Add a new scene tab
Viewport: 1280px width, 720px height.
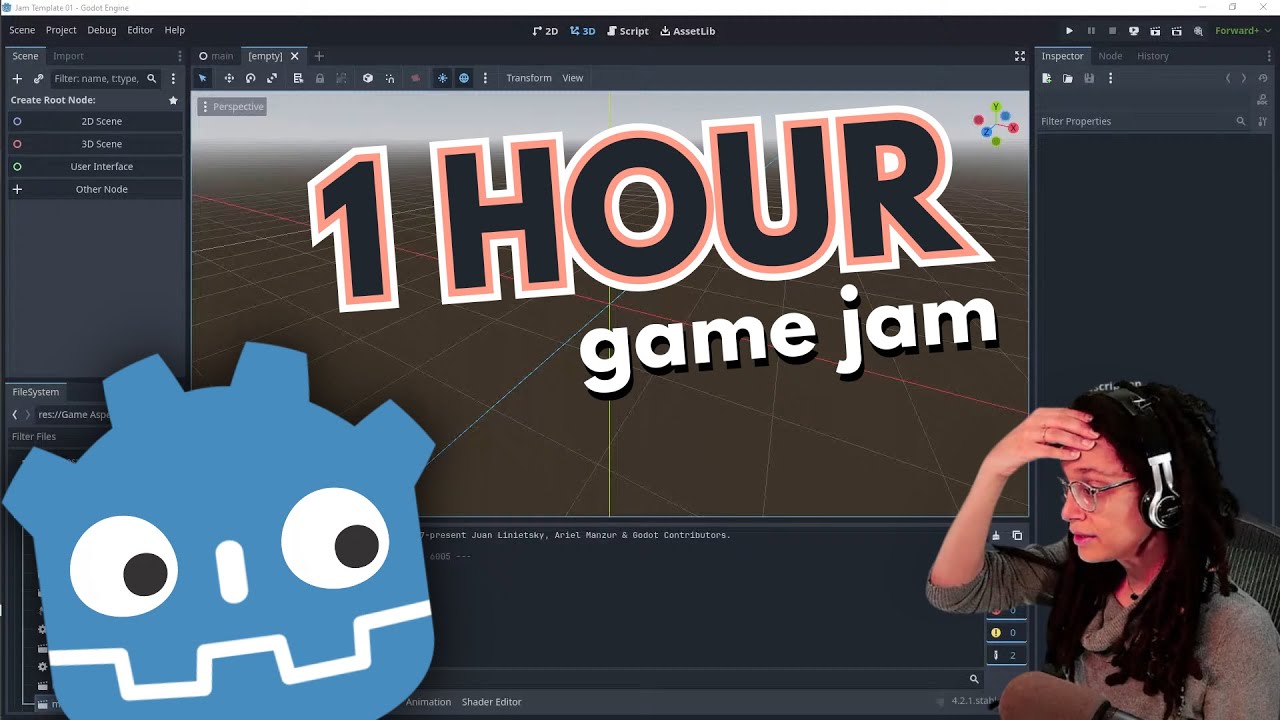pos(319,56)
